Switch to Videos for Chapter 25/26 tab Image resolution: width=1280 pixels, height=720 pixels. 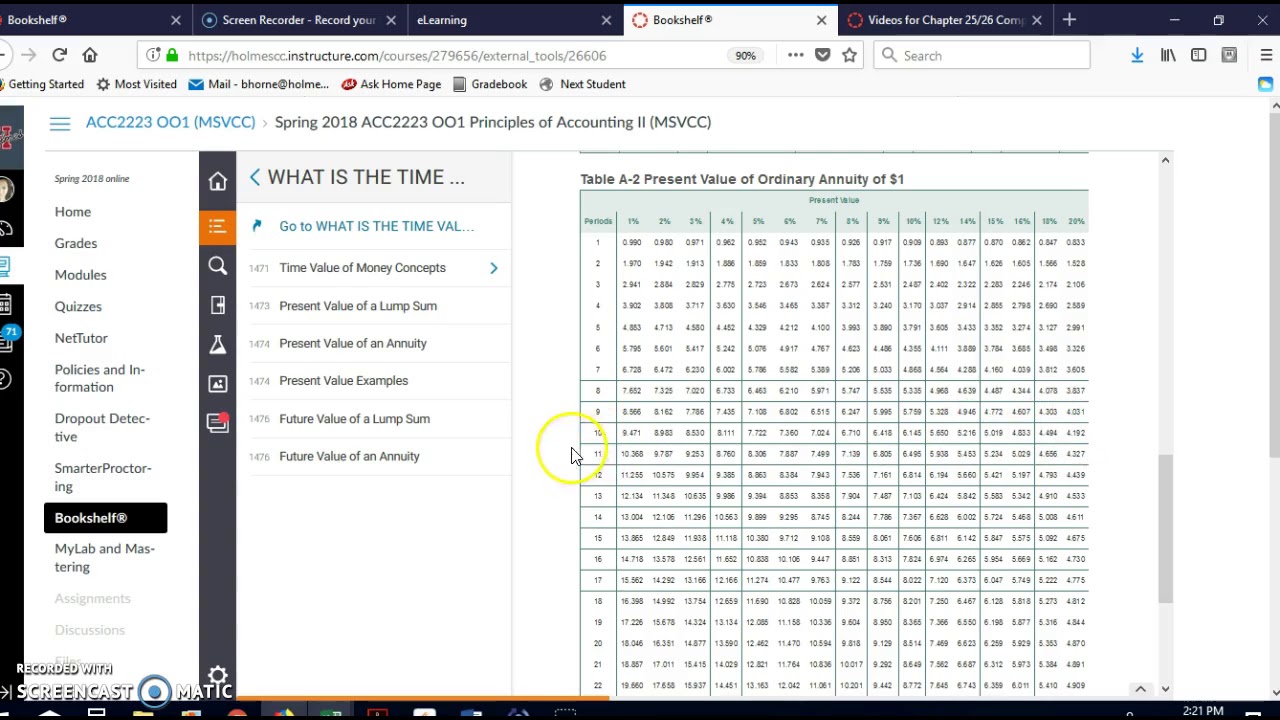pos(946,20)
